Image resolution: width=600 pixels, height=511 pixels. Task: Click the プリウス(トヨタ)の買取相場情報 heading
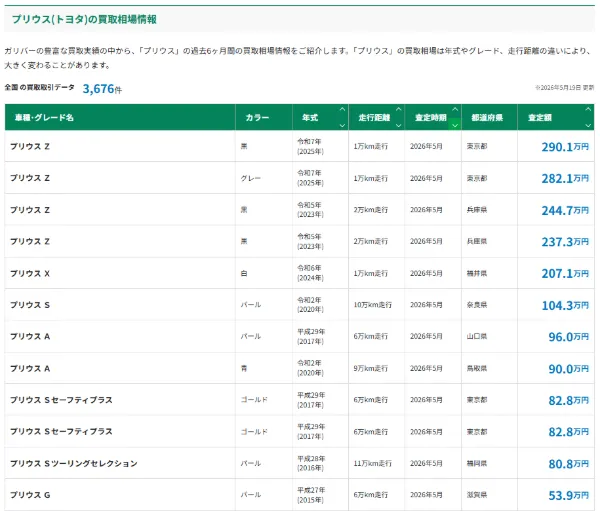pyautogui.click(x=84, y=19)
